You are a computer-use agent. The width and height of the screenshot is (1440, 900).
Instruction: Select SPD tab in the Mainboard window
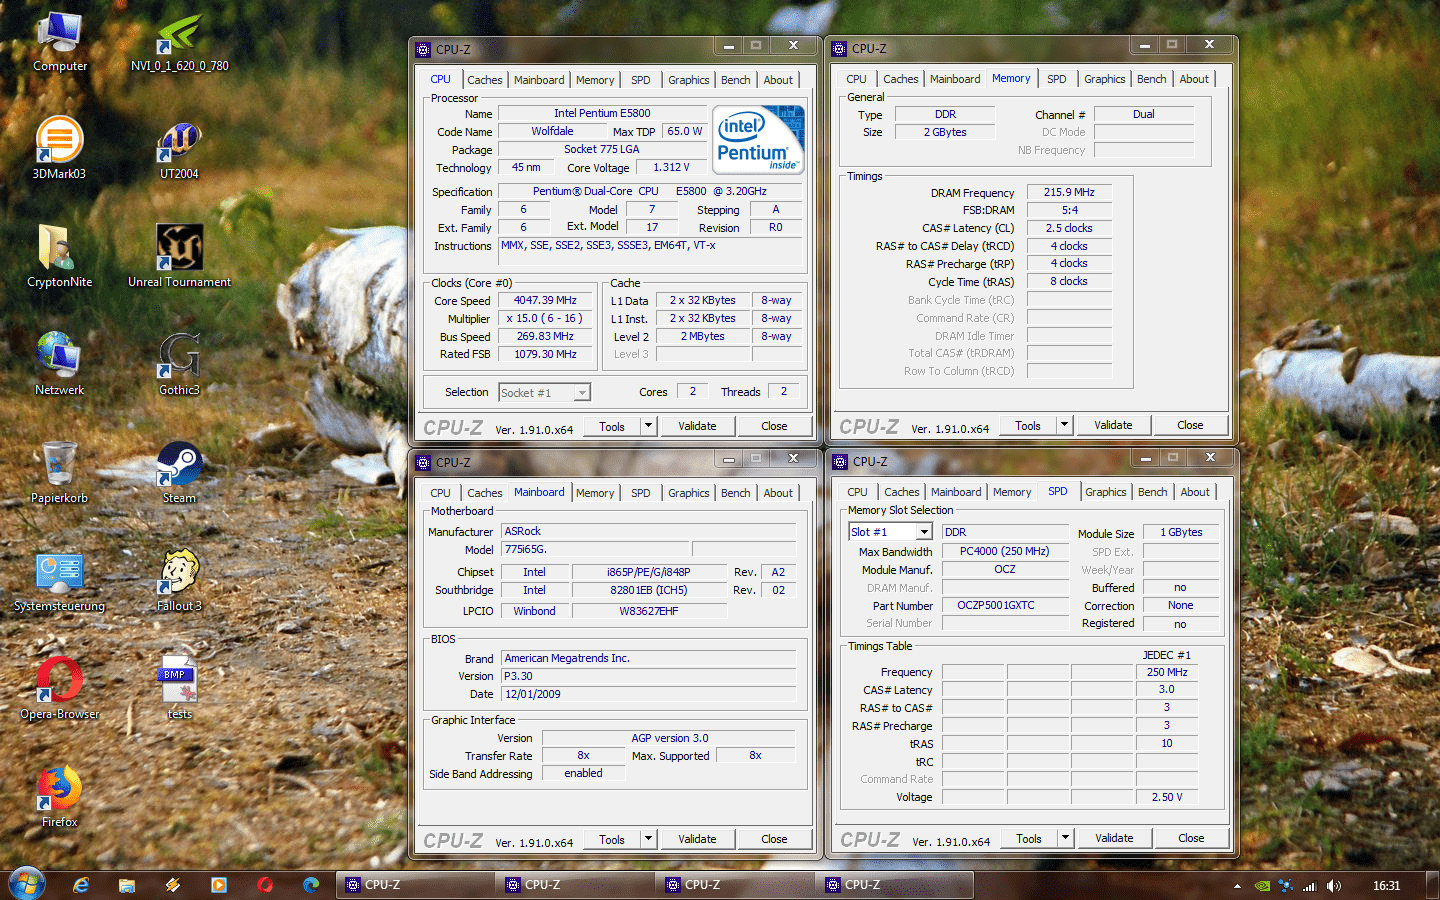click(x=641, y=493)
